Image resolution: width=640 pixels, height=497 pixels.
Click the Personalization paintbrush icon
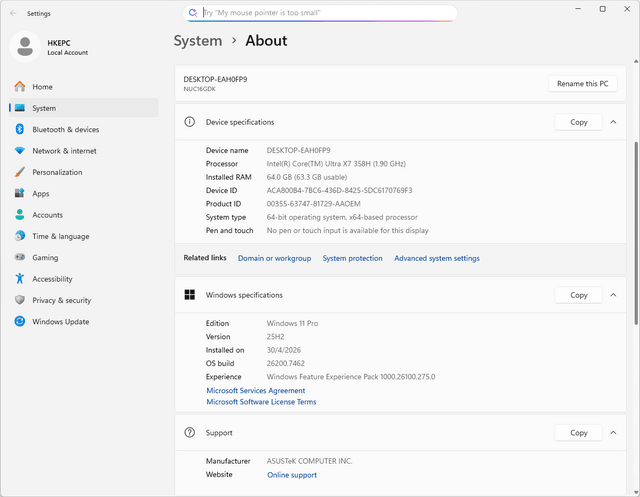(20, 172)
